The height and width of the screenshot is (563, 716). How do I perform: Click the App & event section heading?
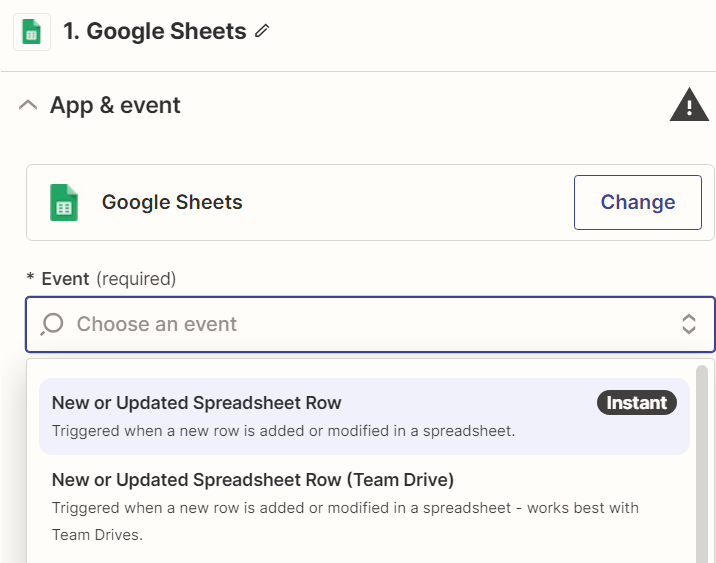(115, 105)
